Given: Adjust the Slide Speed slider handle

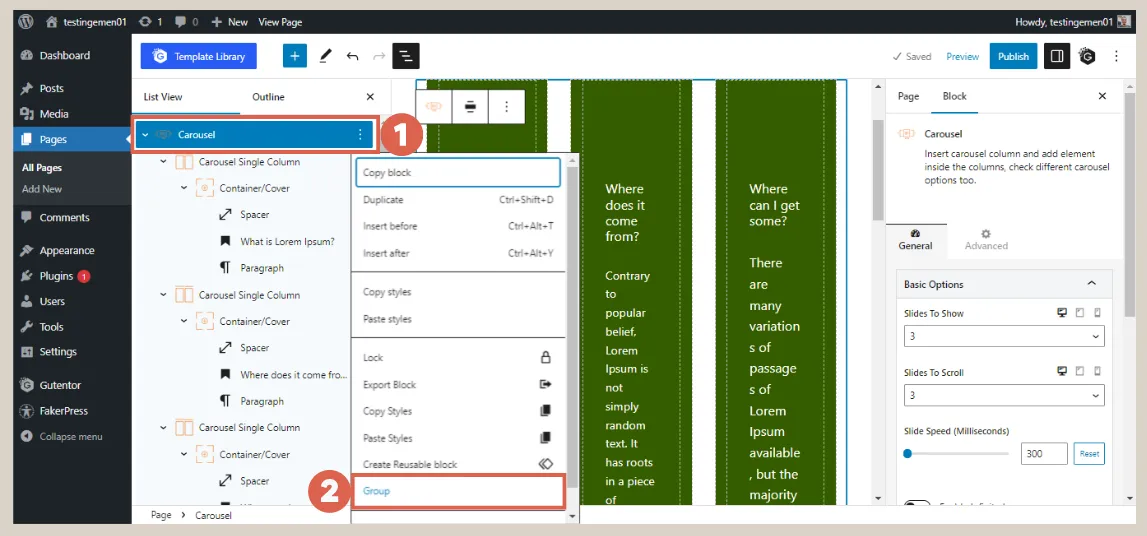Looking at the screenshot, I should point(907,454).
